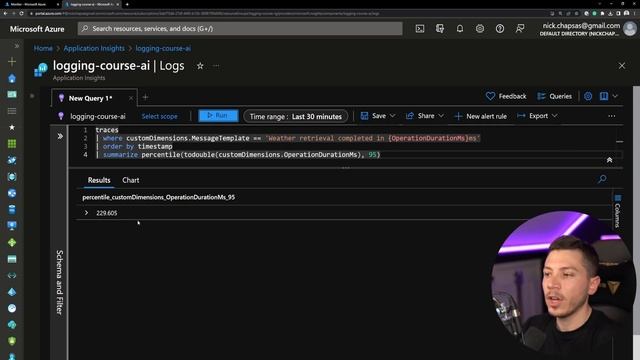640x360 pixels.
Task: Open the Export menu
Action: [537, 116]
